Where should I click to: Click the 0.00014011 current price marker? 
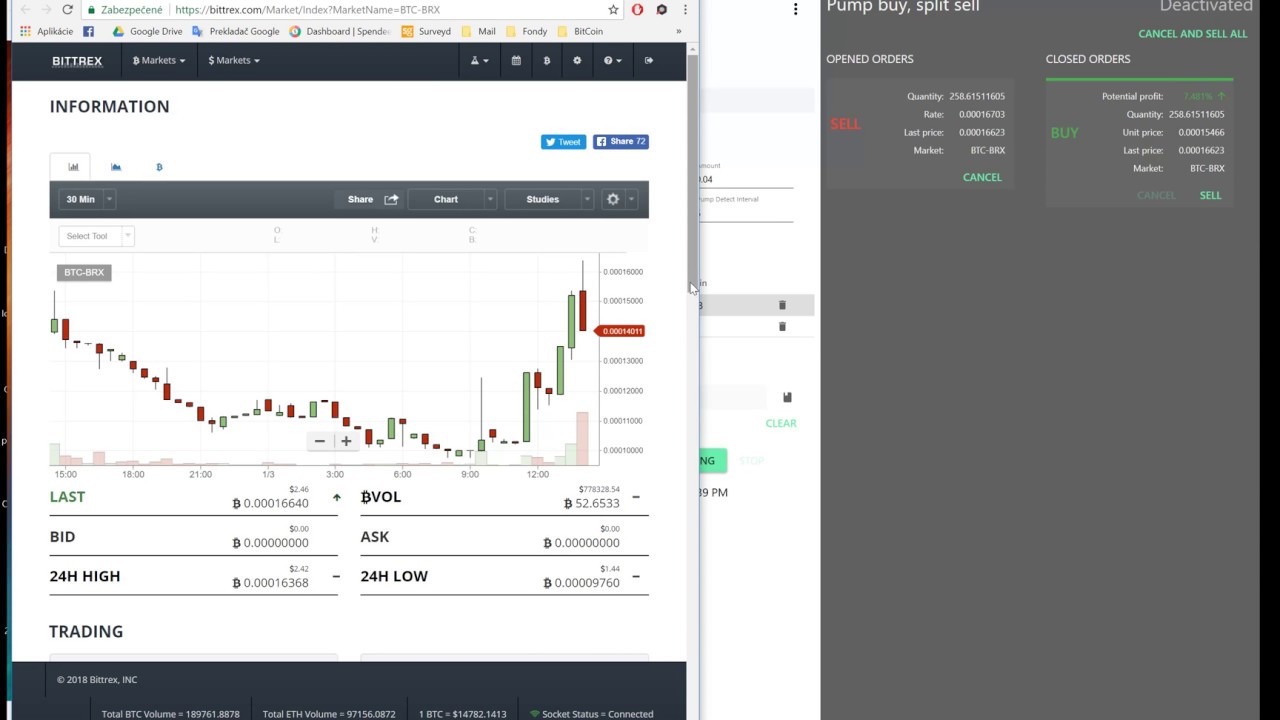point(621,331)
